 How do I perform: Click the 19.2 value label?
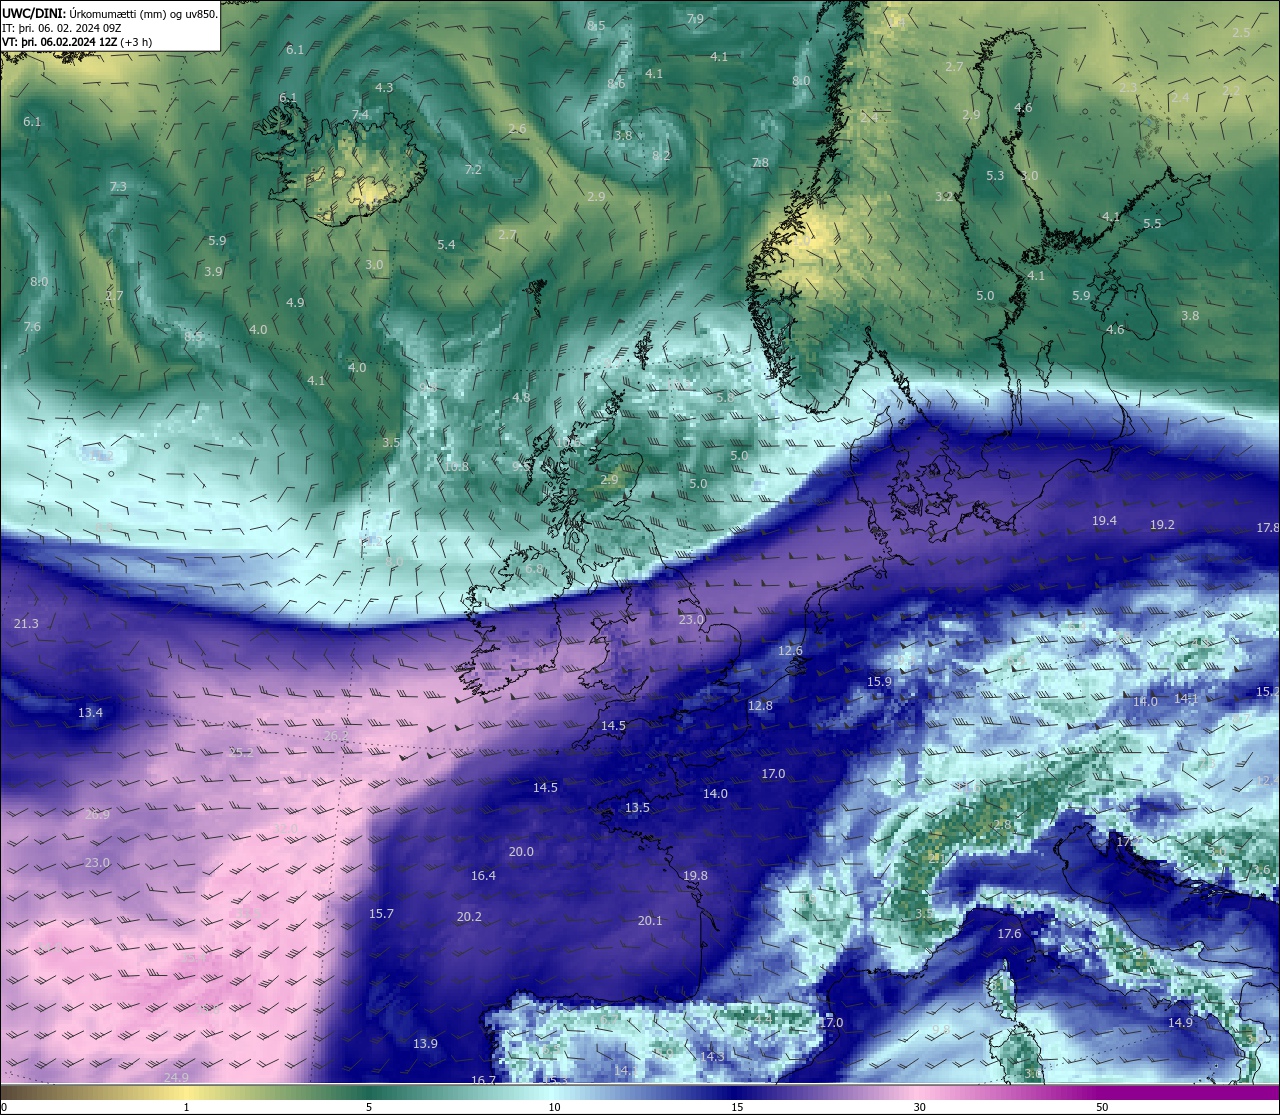pyautogui.click(x=1162, y=525)
